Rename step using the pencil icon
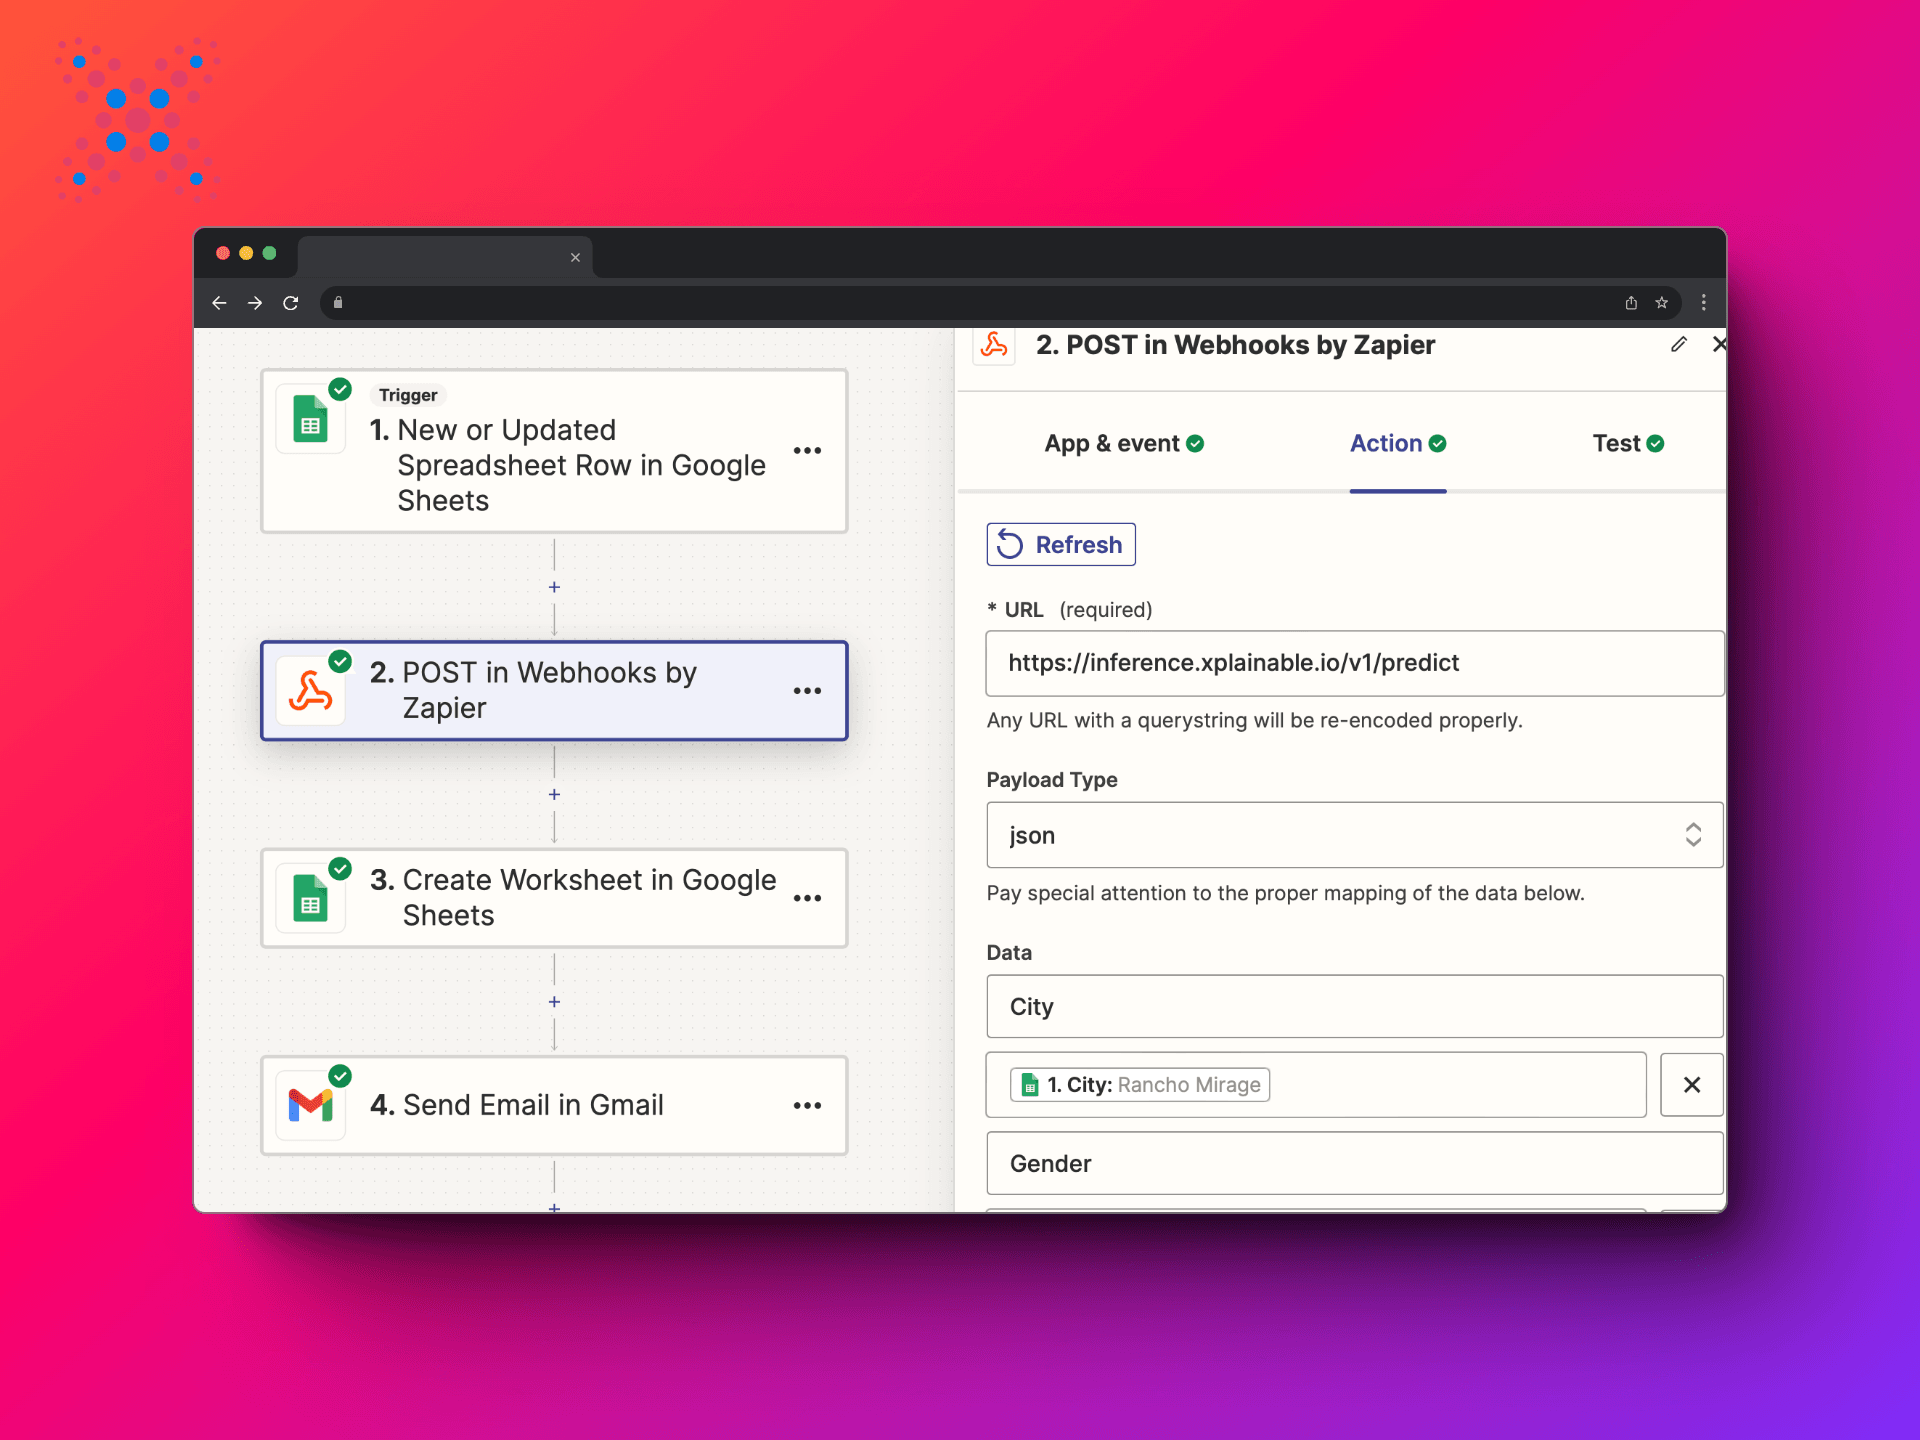 point(1679,345)
